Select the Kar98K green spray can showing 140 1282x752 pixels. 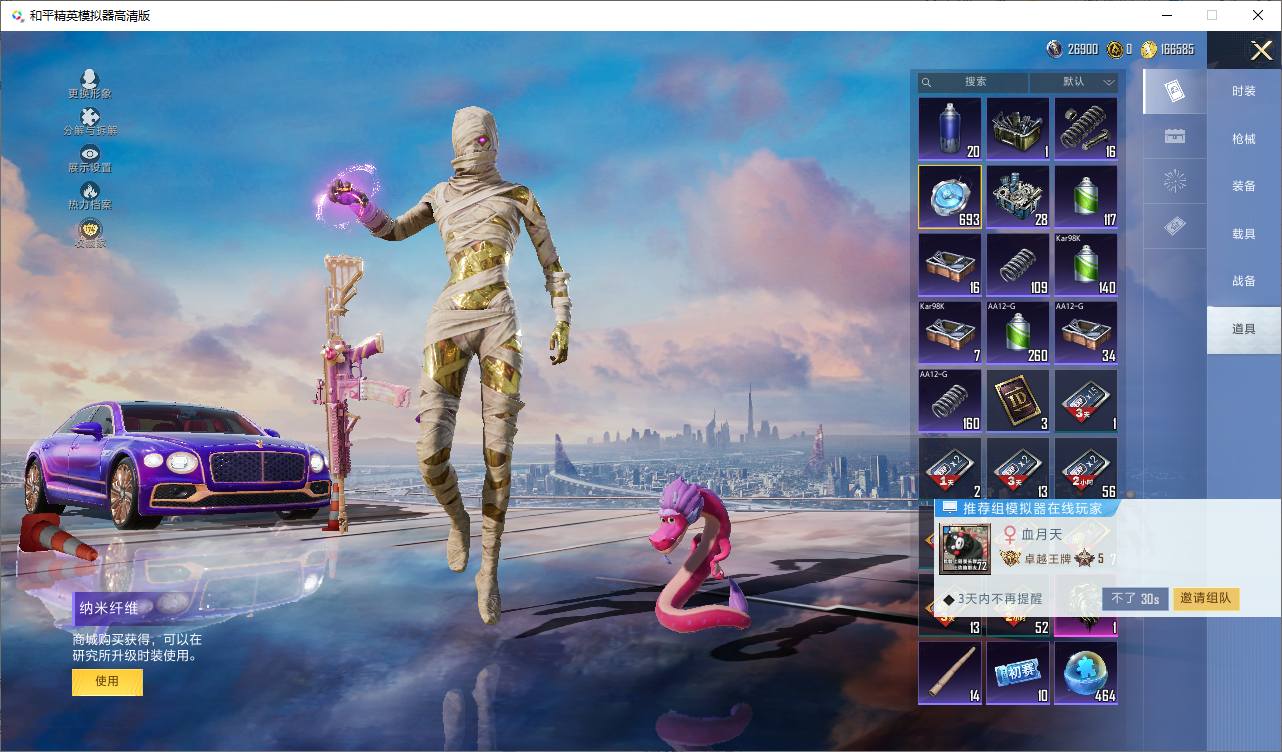pyautogui.click(x=1086, y=265)
